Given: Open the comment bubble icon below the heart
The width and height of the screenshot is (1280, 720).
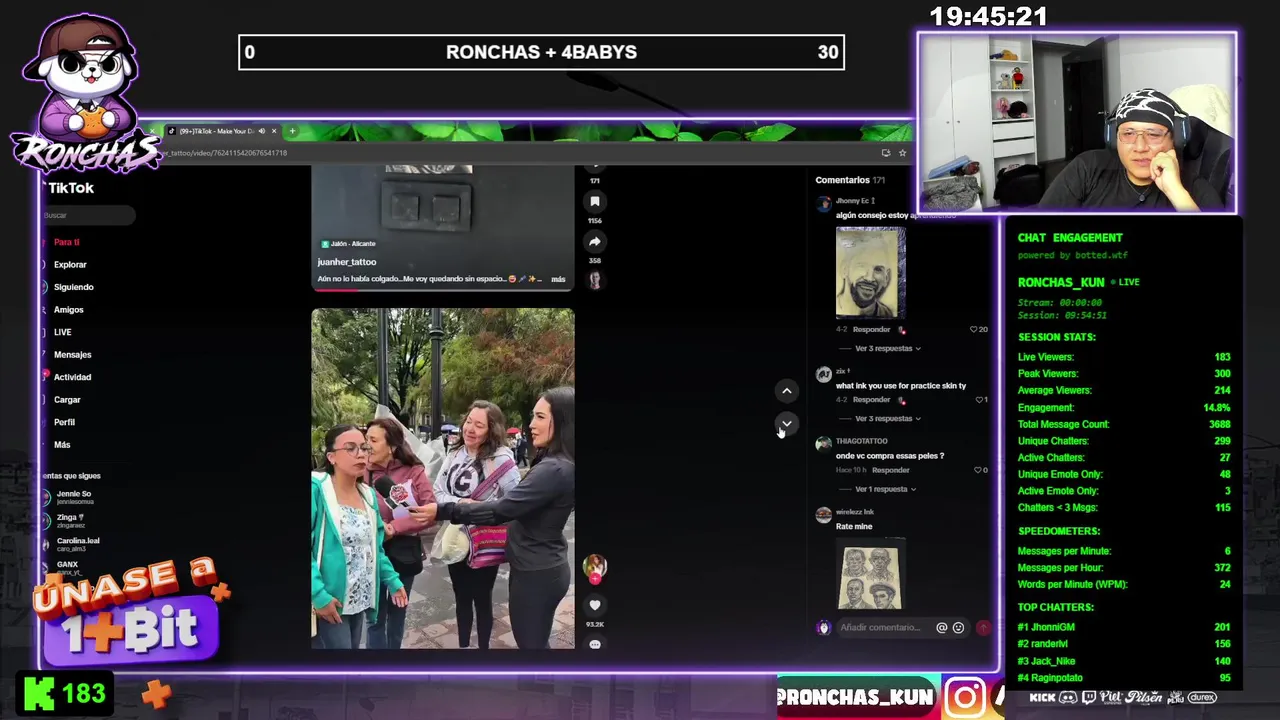Looking at the screenshot, I should point(595,644).
